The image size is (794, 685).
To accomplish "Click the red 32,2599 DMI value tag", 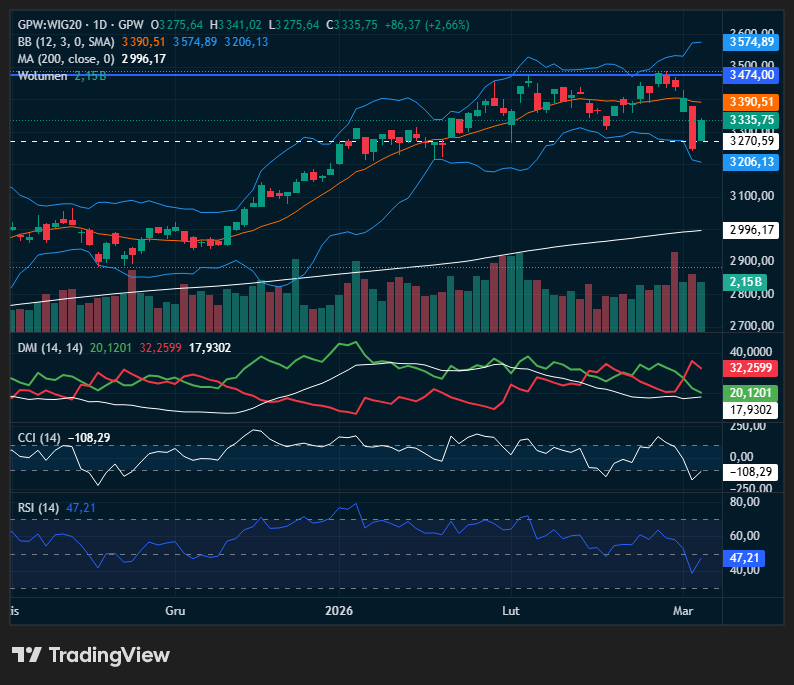I will click(752, 368).
